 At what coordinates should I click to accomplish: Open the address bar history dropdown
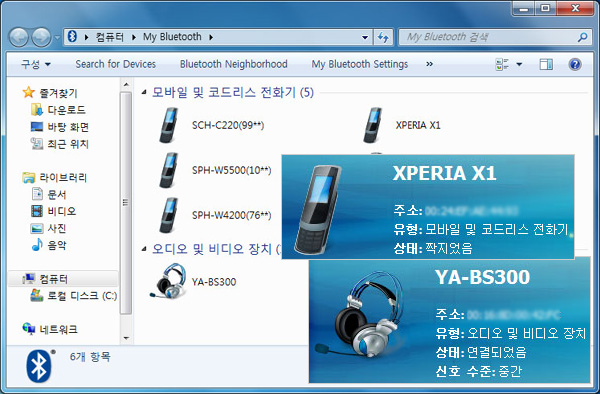[365, 37]
